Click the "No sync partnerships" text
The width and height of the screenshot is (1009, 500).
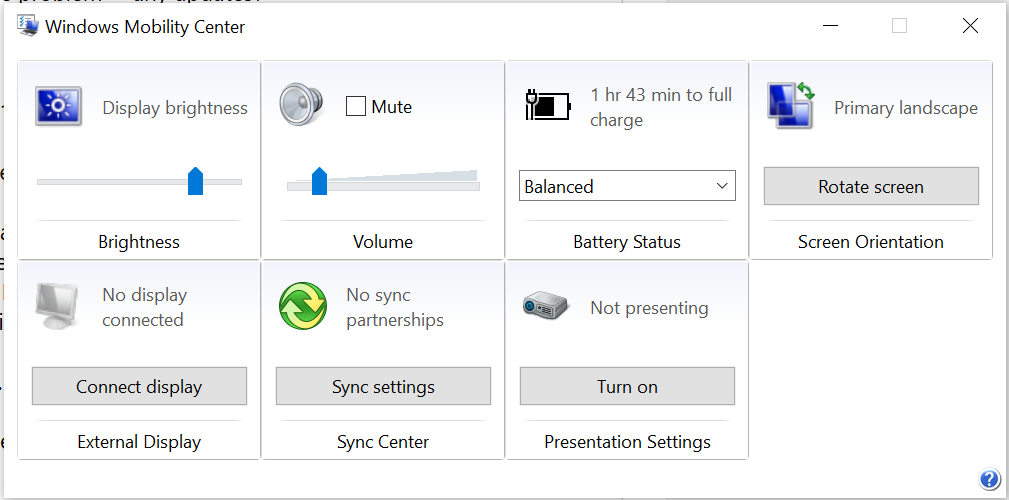pos(395,307)
